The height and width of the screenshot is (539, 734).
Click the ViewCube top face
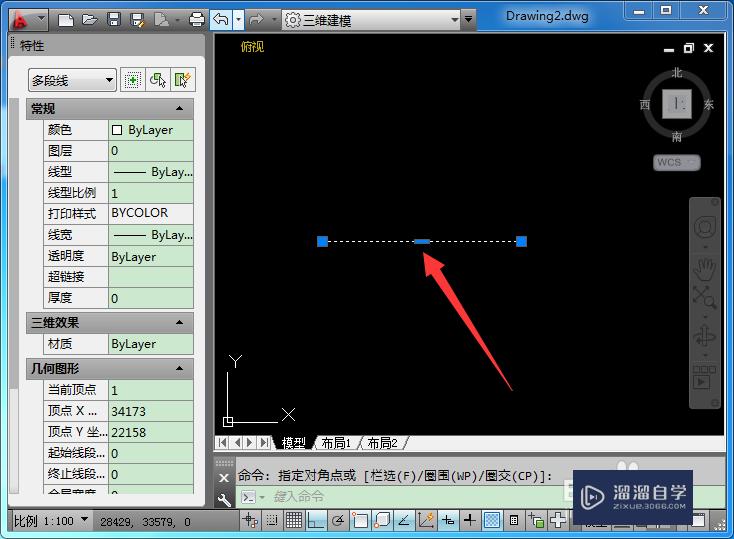677,104
